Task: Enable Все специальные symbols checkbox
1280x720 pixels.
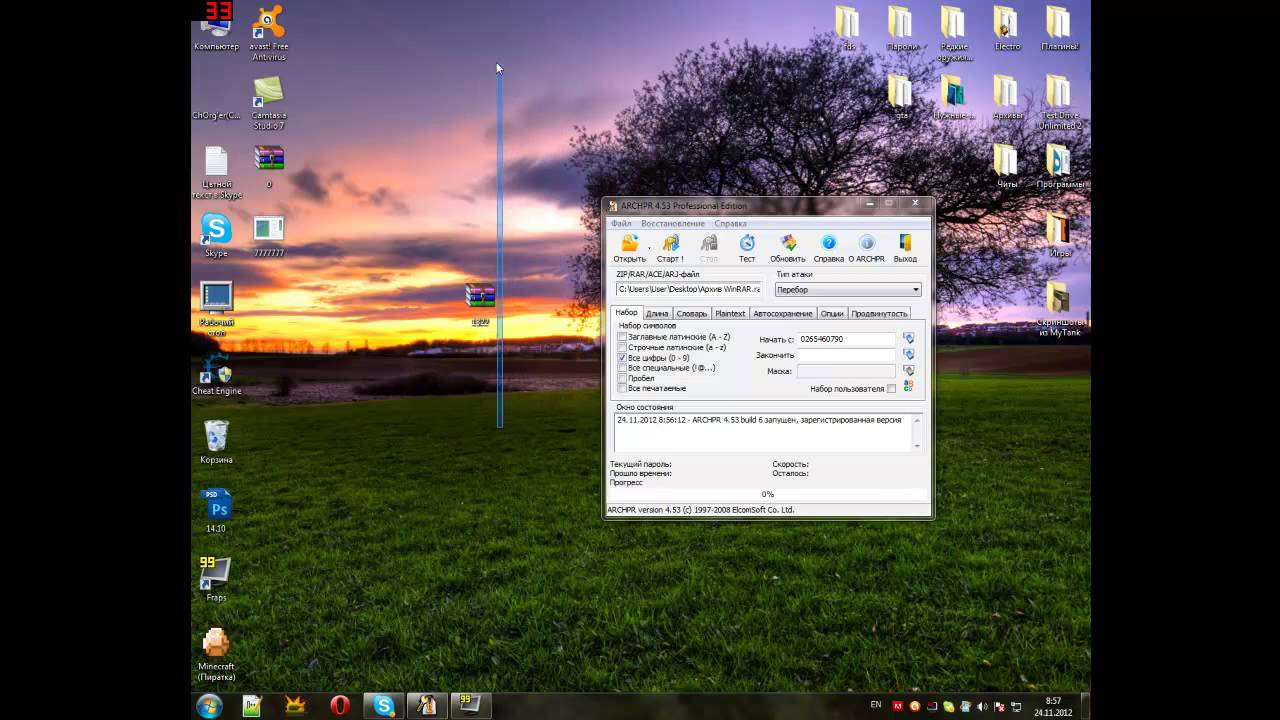Action: pos(622,367)
